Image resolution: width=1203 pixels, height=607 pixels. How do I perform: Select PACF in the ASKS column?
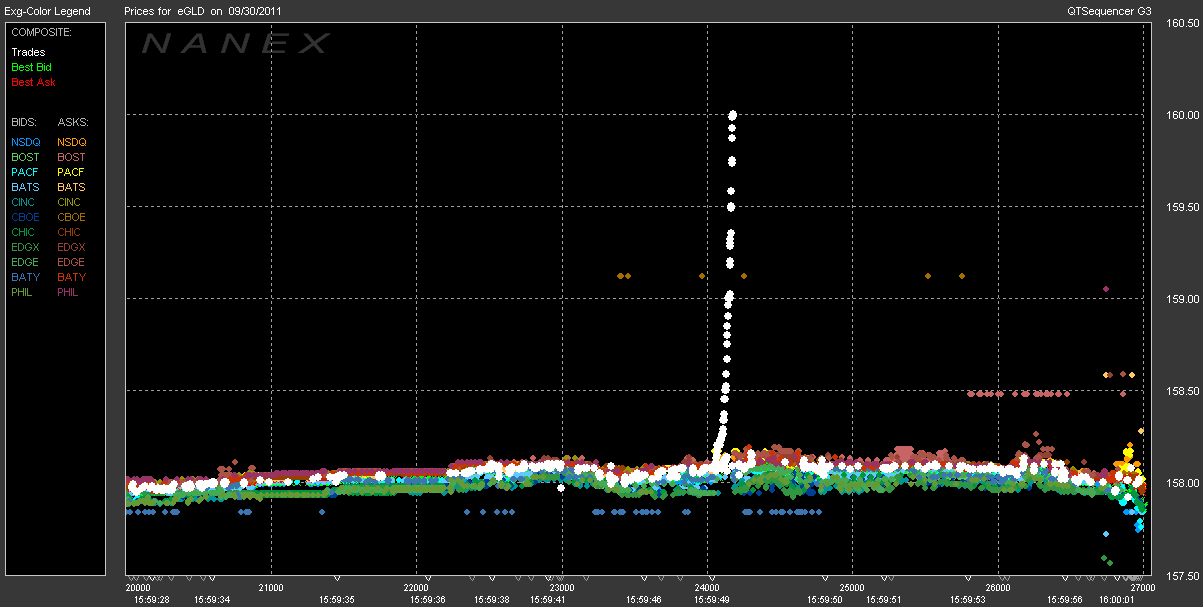pos(72,172)
